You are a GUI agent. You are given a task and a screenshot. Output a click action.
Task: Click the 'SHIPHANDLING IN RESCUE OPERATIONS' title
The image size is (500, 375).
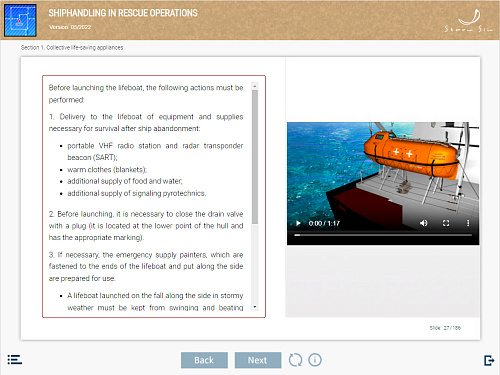coord(123,13)
